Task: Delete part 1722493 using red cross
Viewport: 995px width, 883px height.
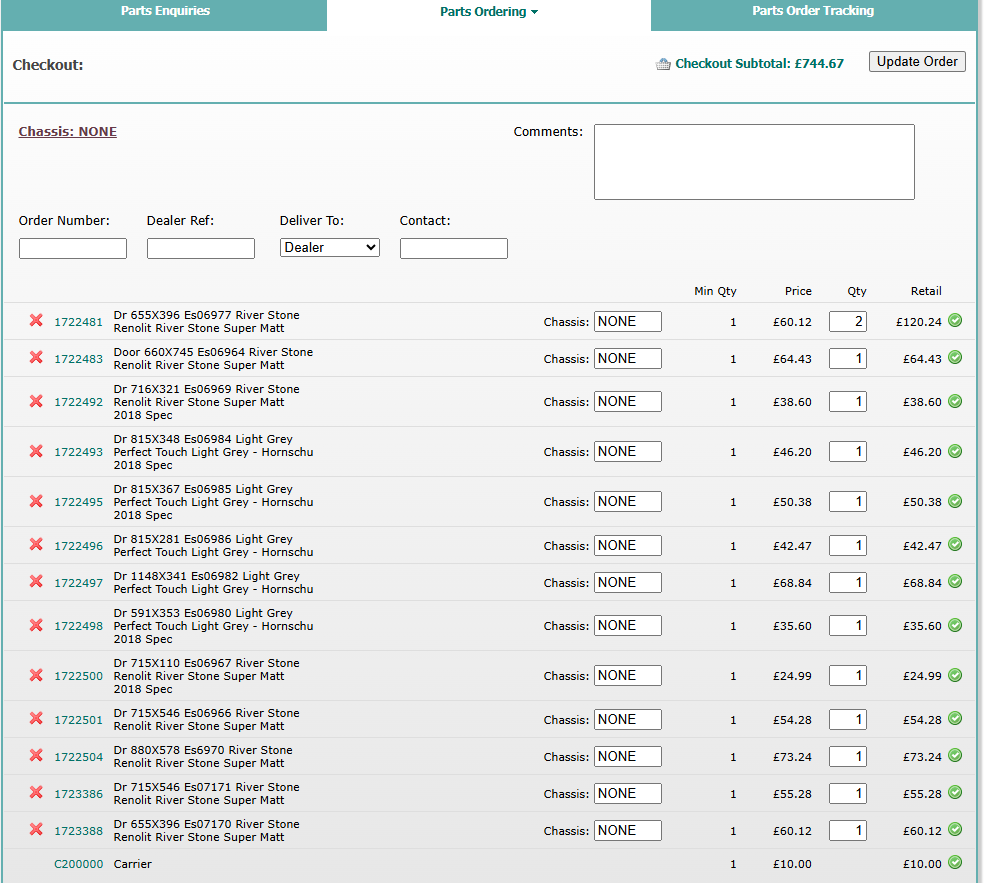Action: coord(36,452)
